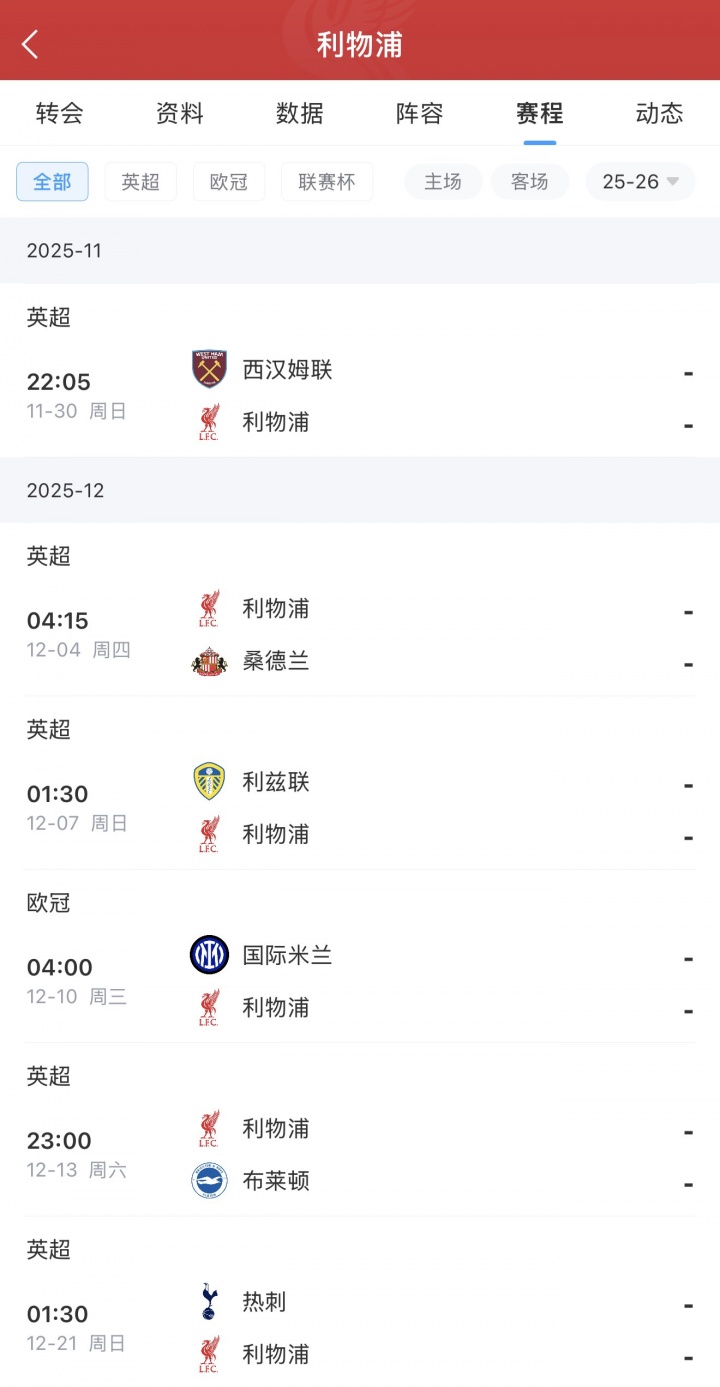
Task: Tap the Tottenham Hotspur crest
Action: [209, 1301]
